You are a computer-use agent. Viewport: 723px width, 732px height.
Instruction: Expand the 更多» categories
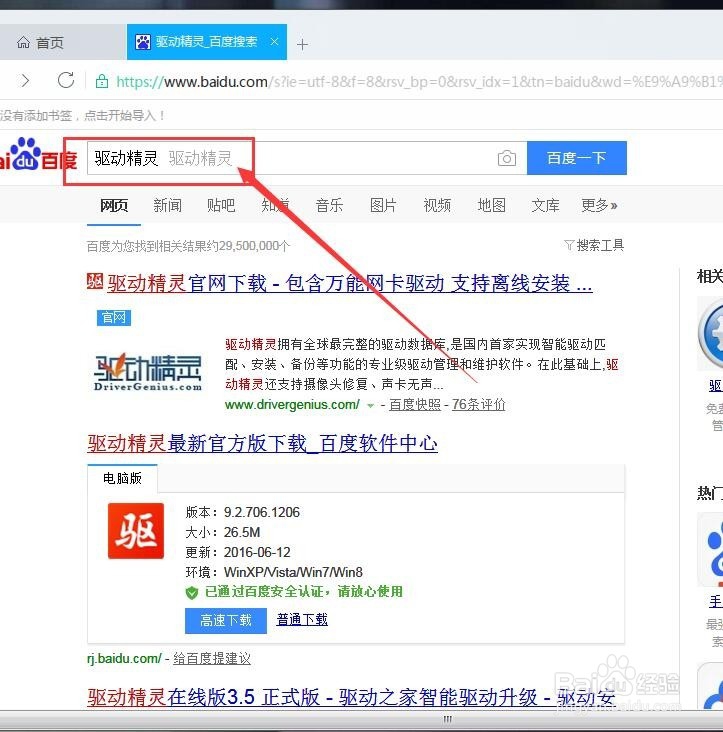pos(599,205)
